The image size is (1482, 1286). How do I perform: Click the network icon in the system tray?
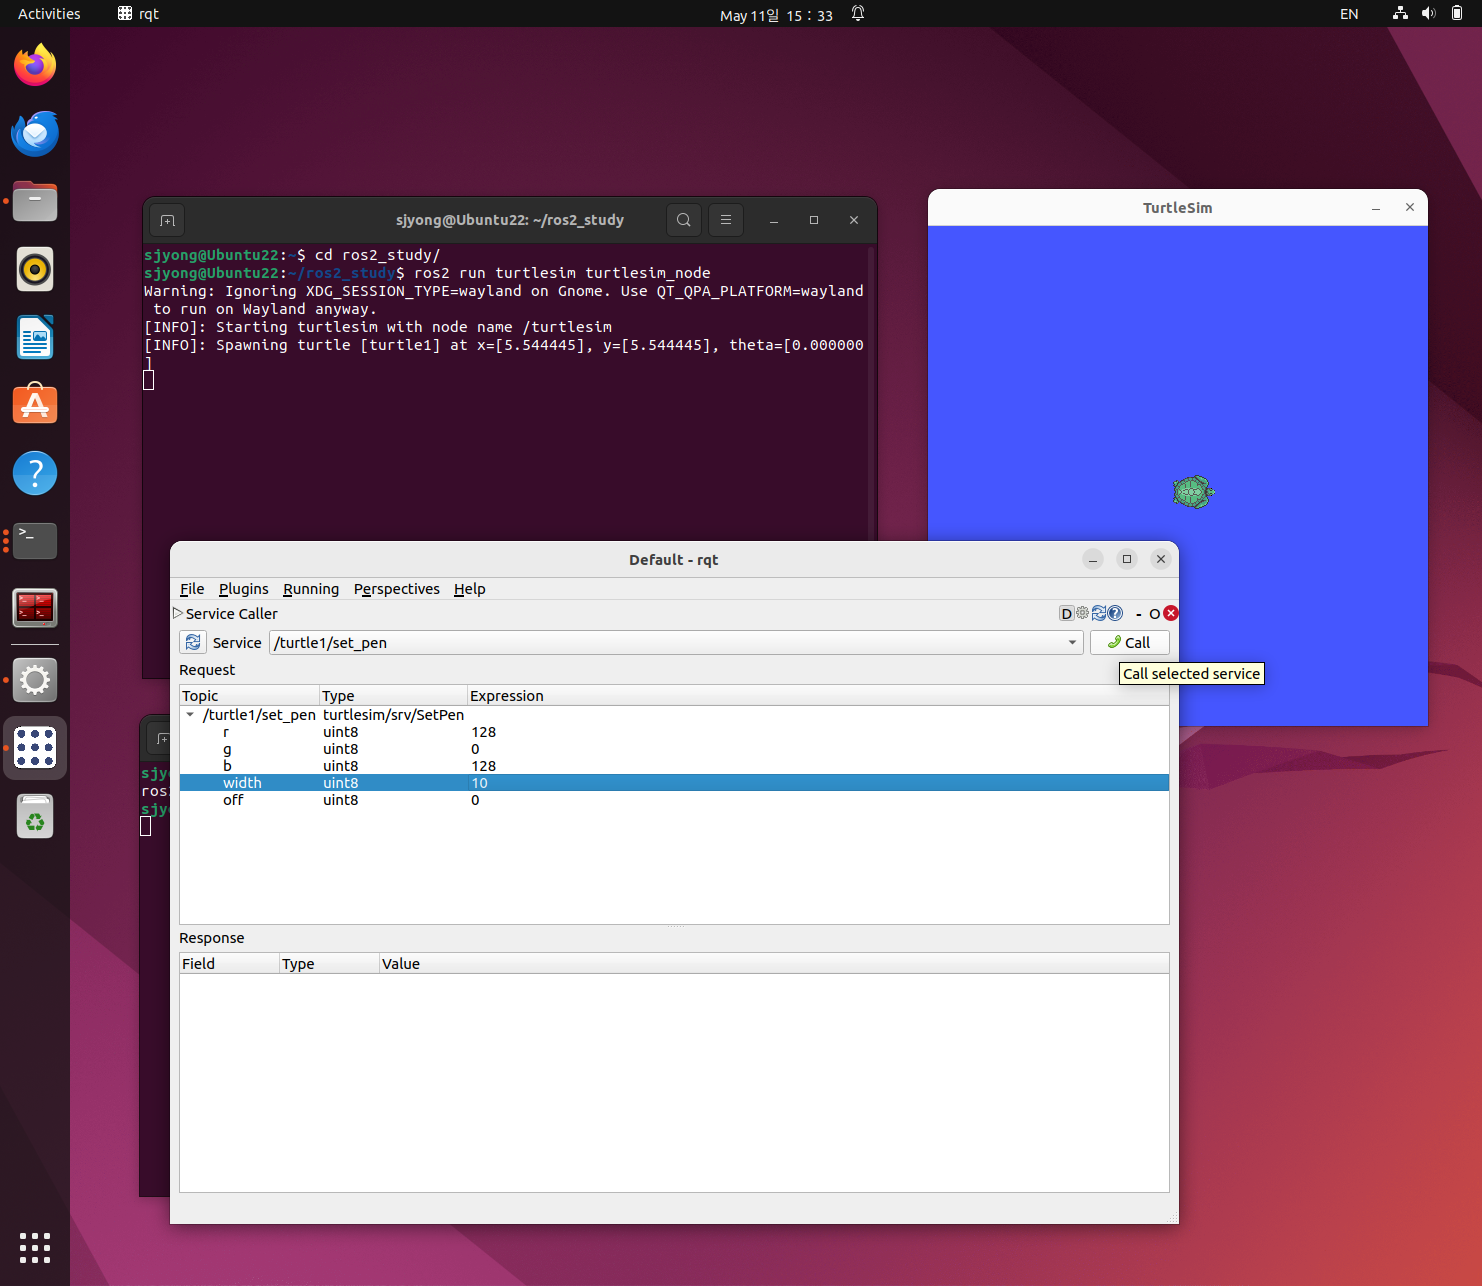tap(1400, 14)
